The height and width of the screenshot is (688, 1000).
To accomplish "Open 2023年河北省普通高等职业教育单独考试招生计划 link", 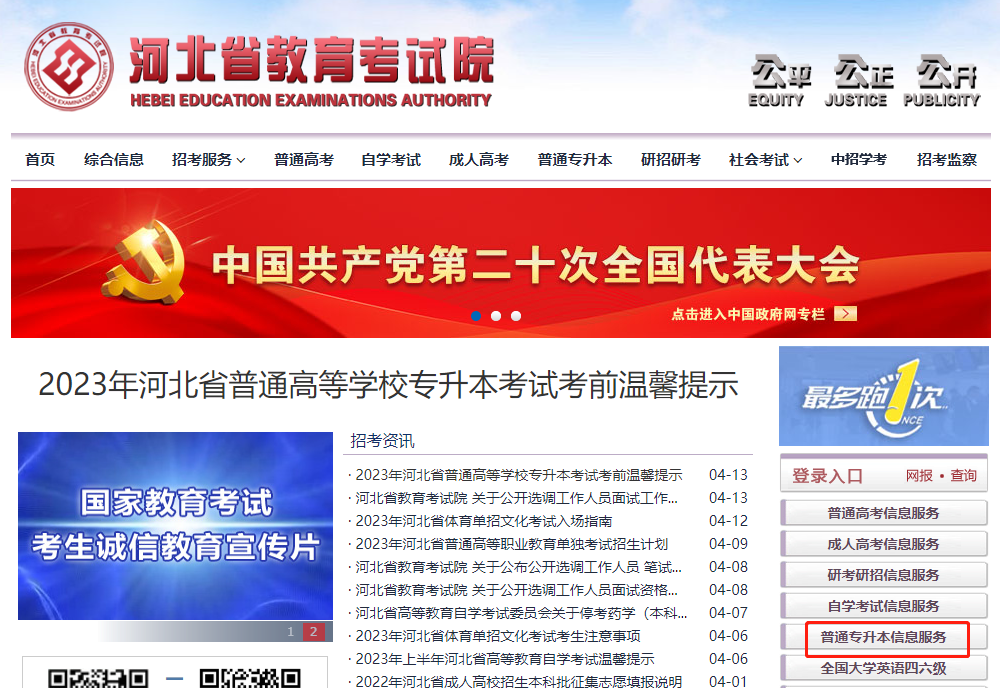I will pos(511,544).
